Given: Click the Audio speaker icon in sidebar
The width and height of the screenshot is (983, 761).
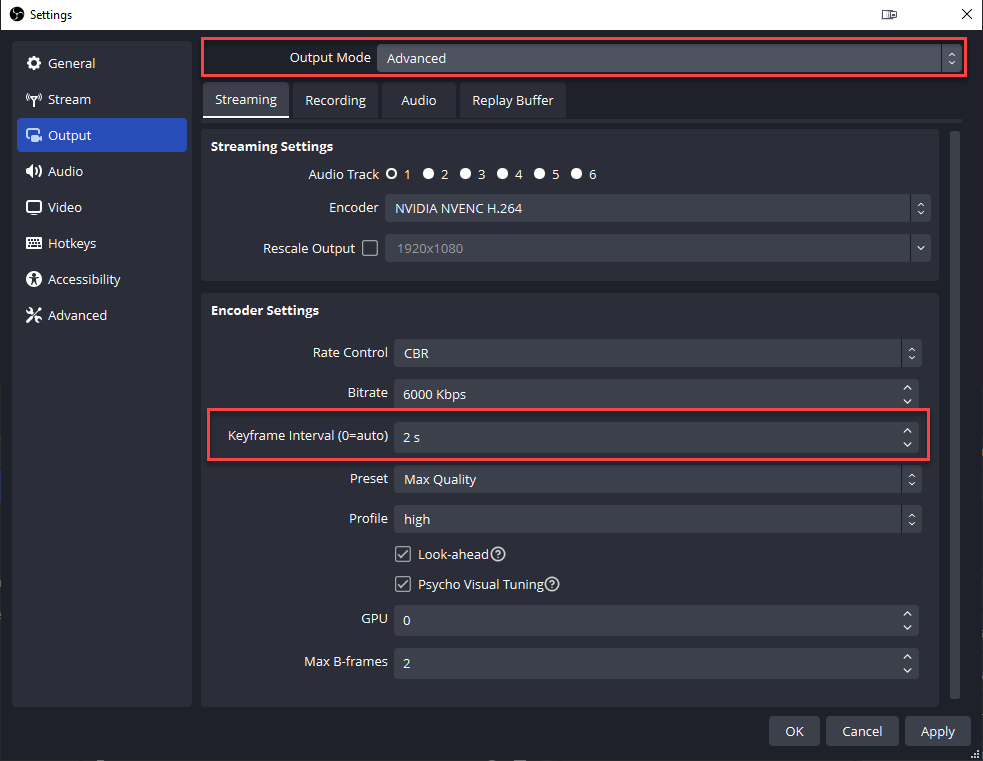Looking at the screenshot, I should click(x=34, y=171).
